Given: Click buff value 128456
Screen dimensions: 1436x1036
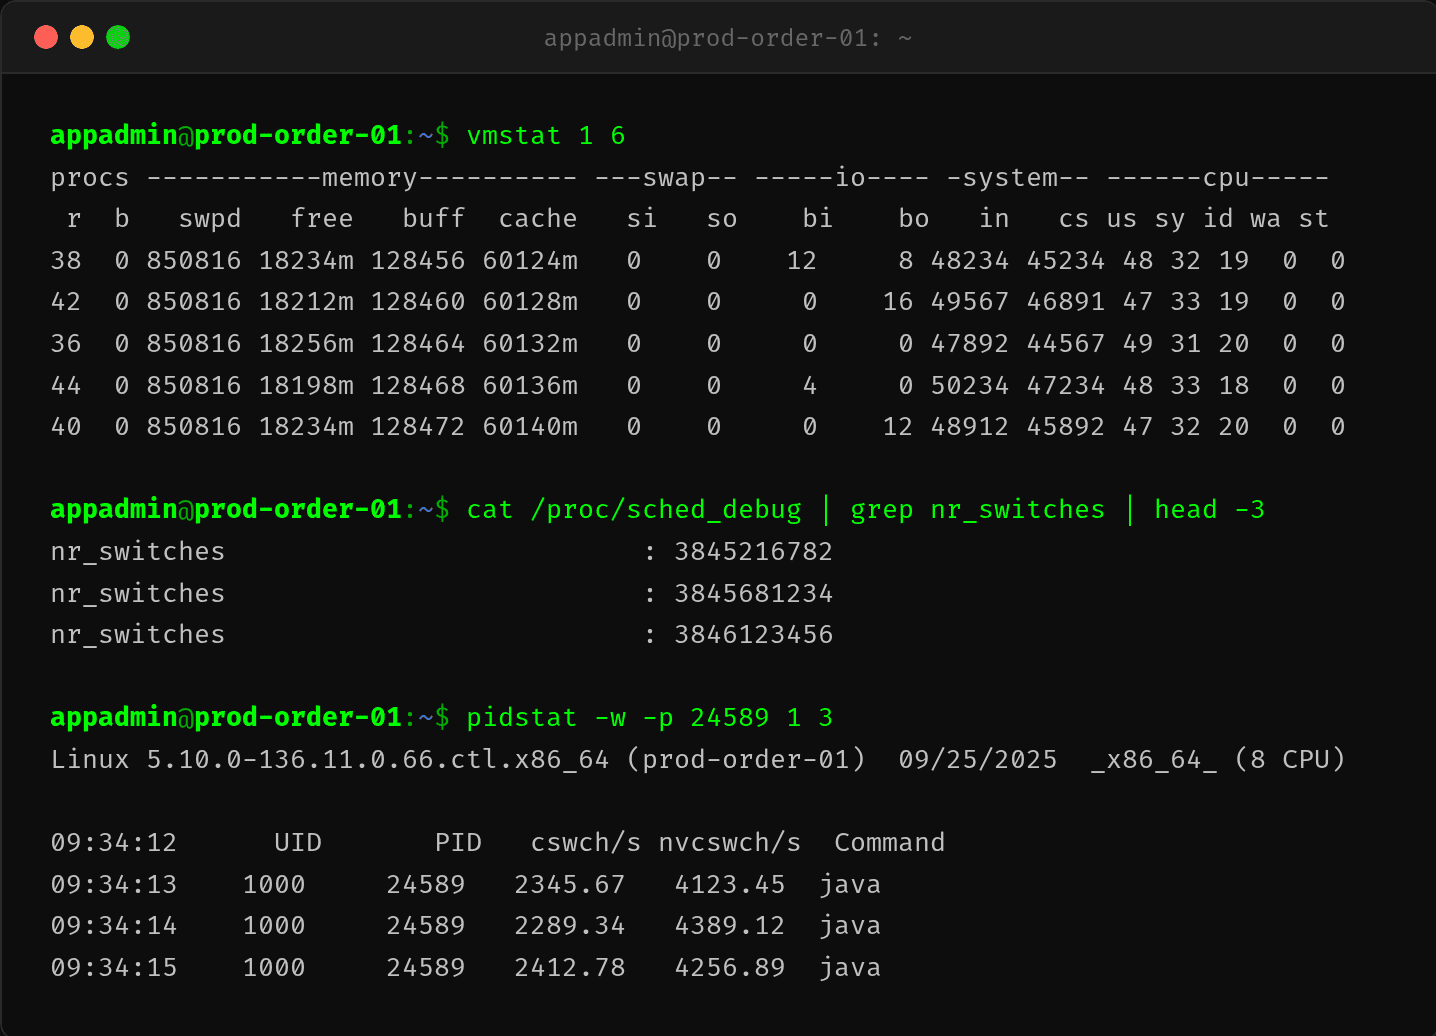Looking at the screenshot, I should click(418, 260).
